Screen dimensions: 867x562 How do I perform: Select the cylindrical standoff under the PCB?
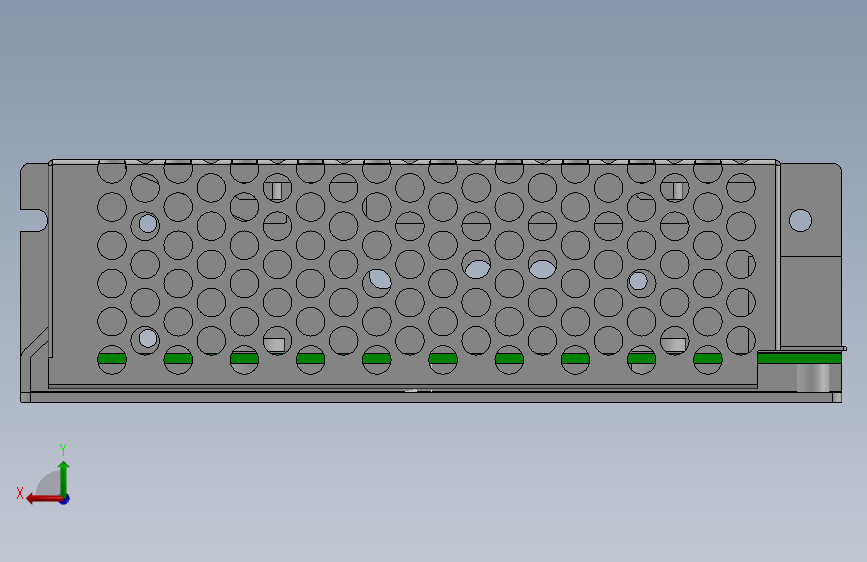813,377
